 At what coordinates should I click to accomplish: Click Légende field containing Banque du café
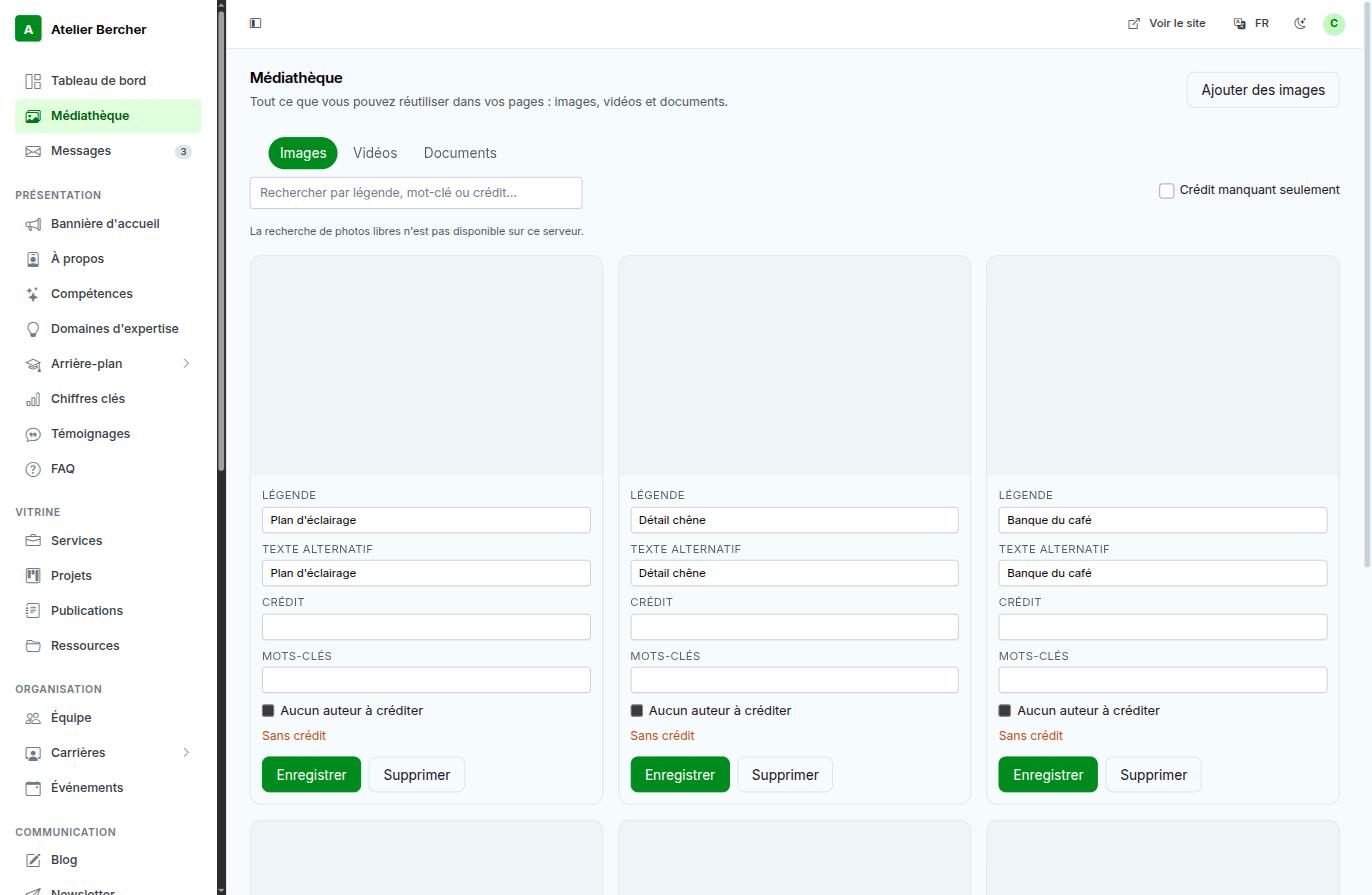point(1163,520)
